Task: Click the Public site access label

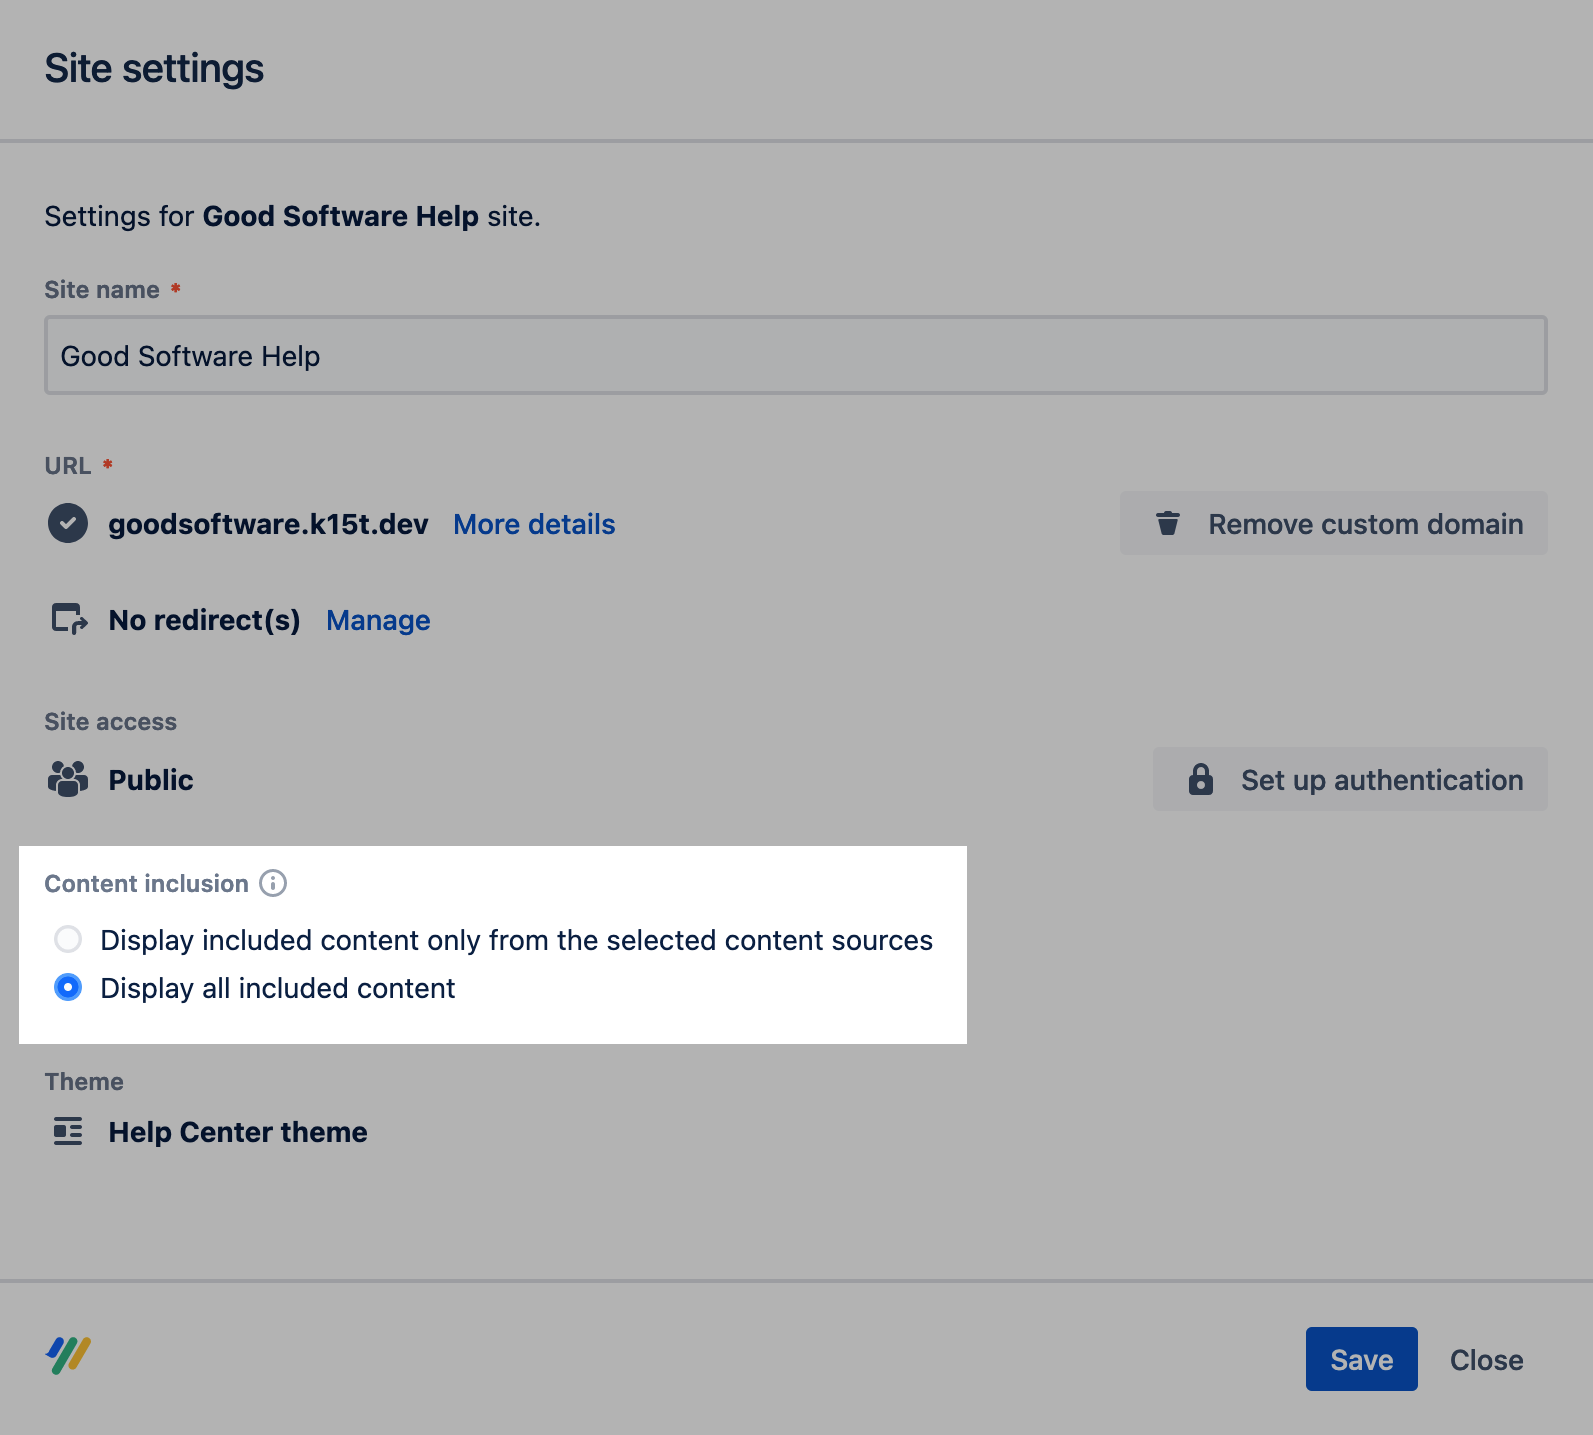Action: point(151,780)
